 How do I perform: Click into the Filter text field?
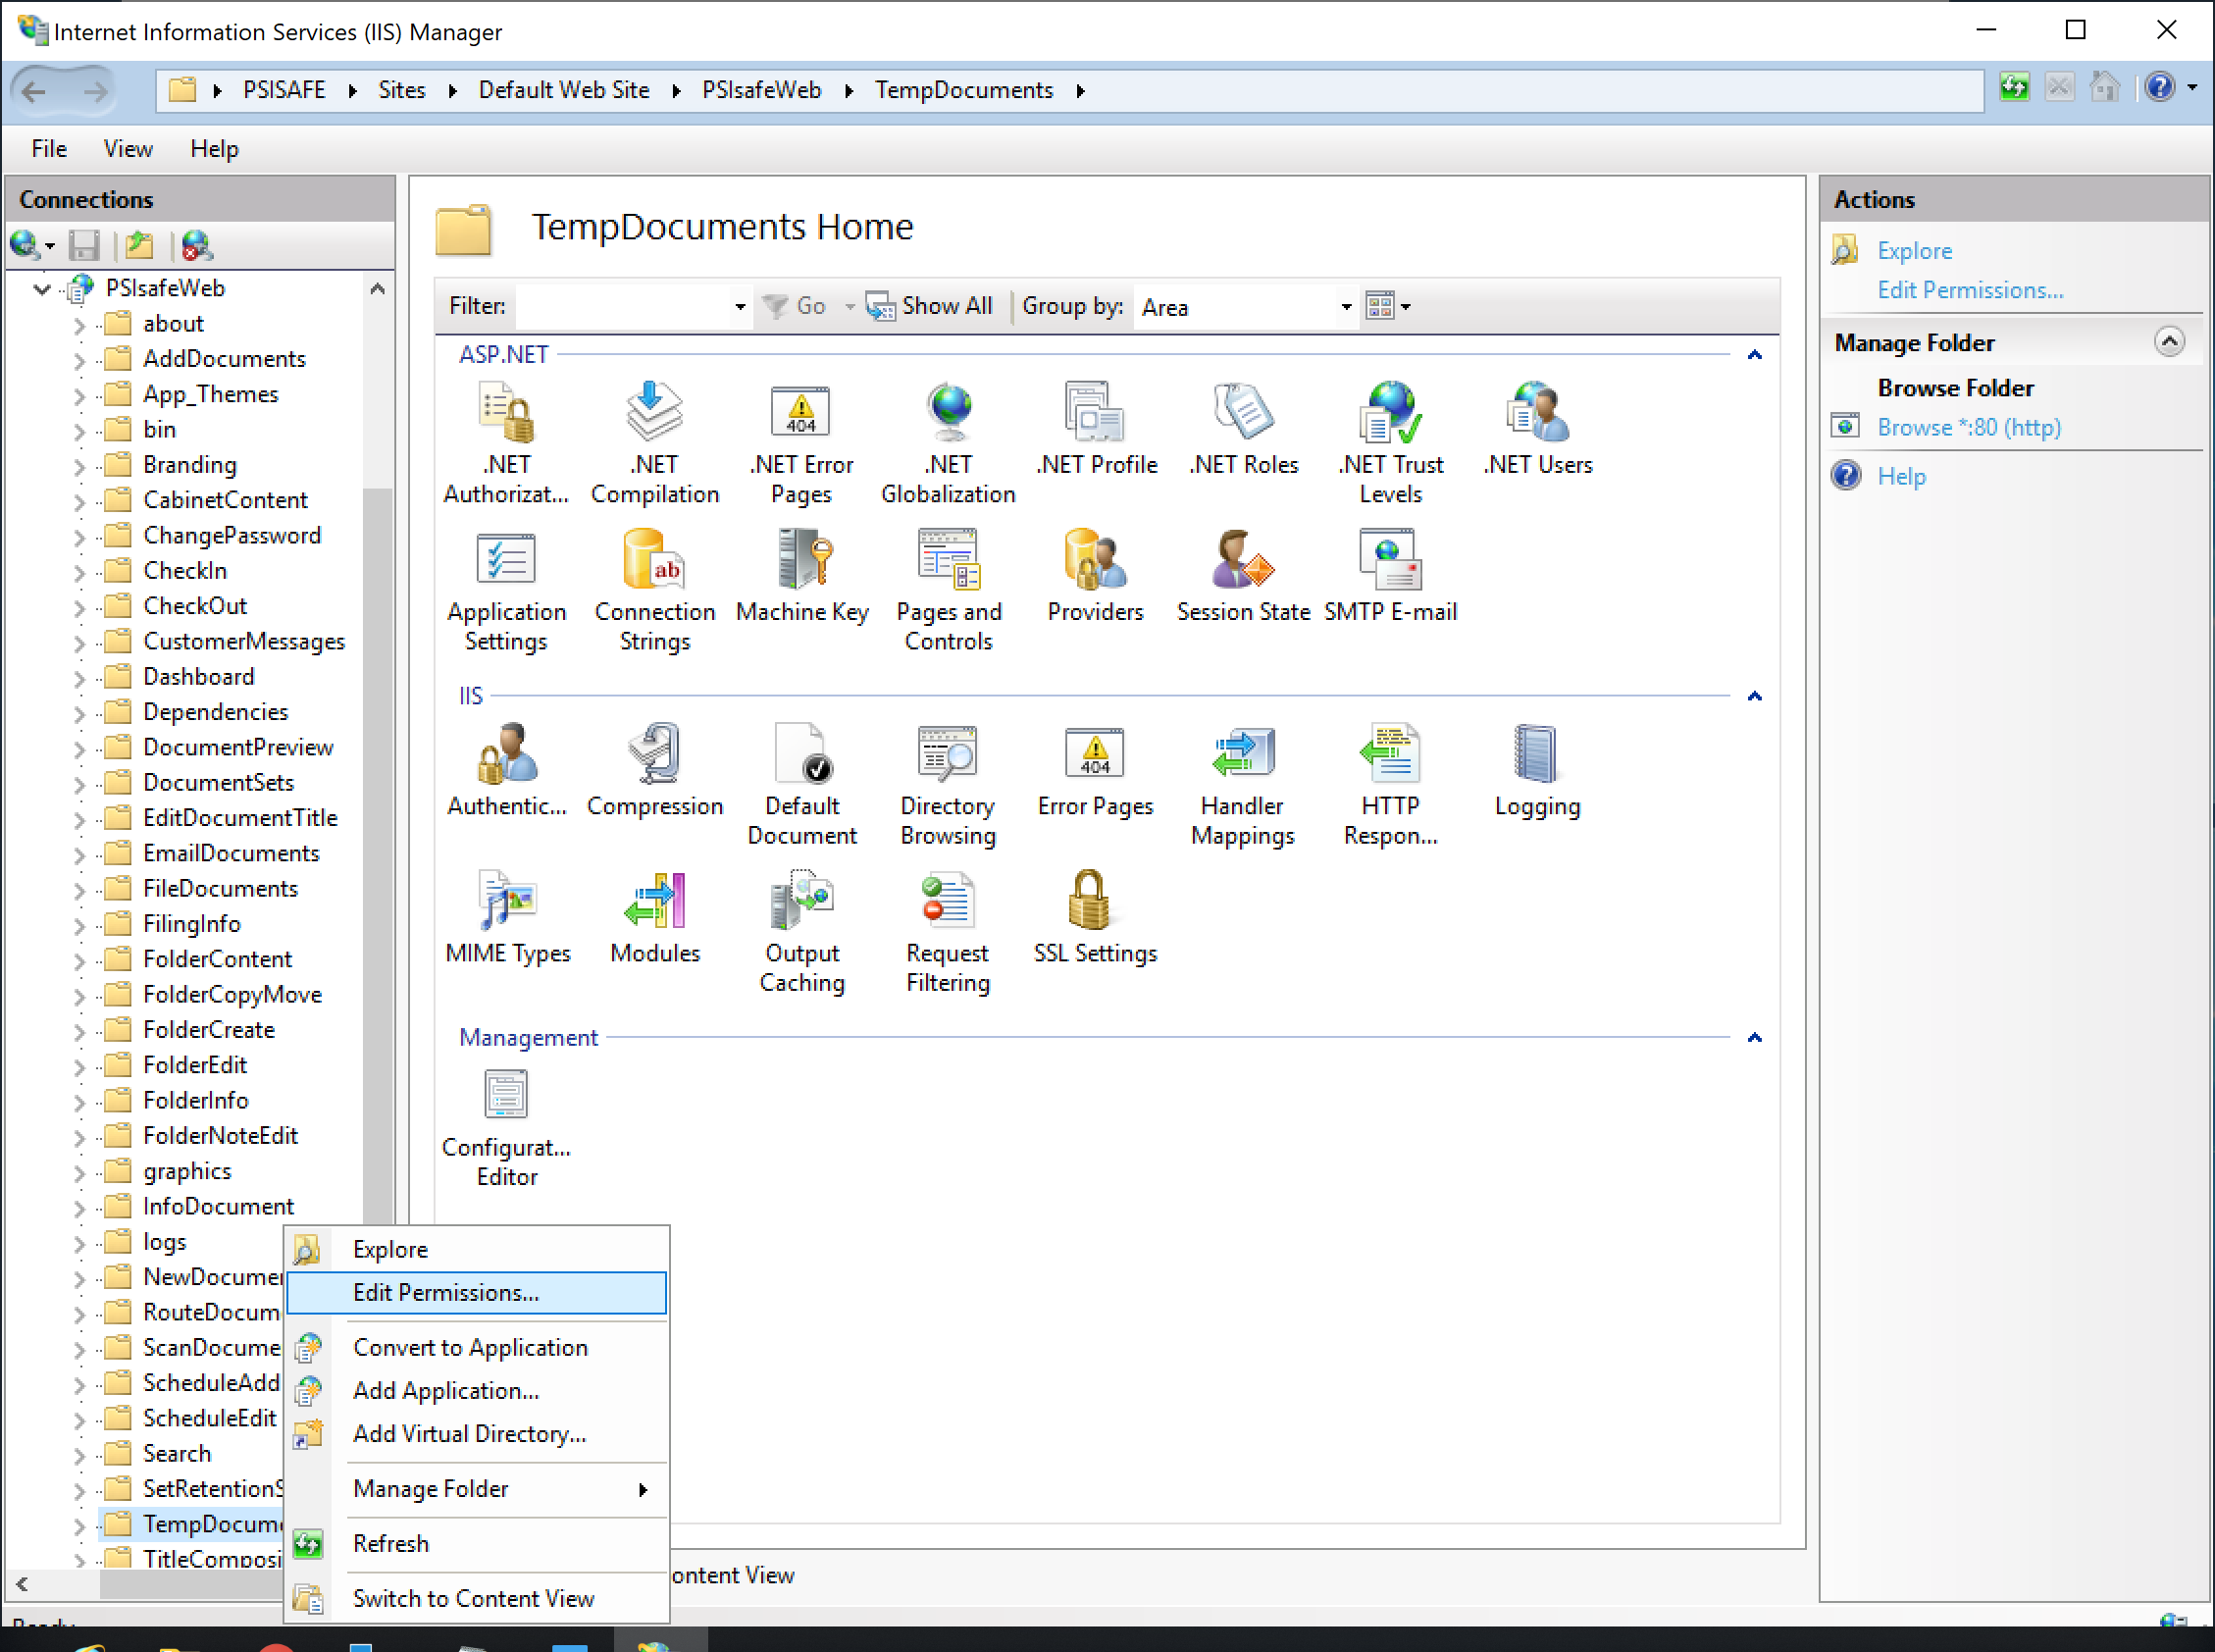[622, 307]
